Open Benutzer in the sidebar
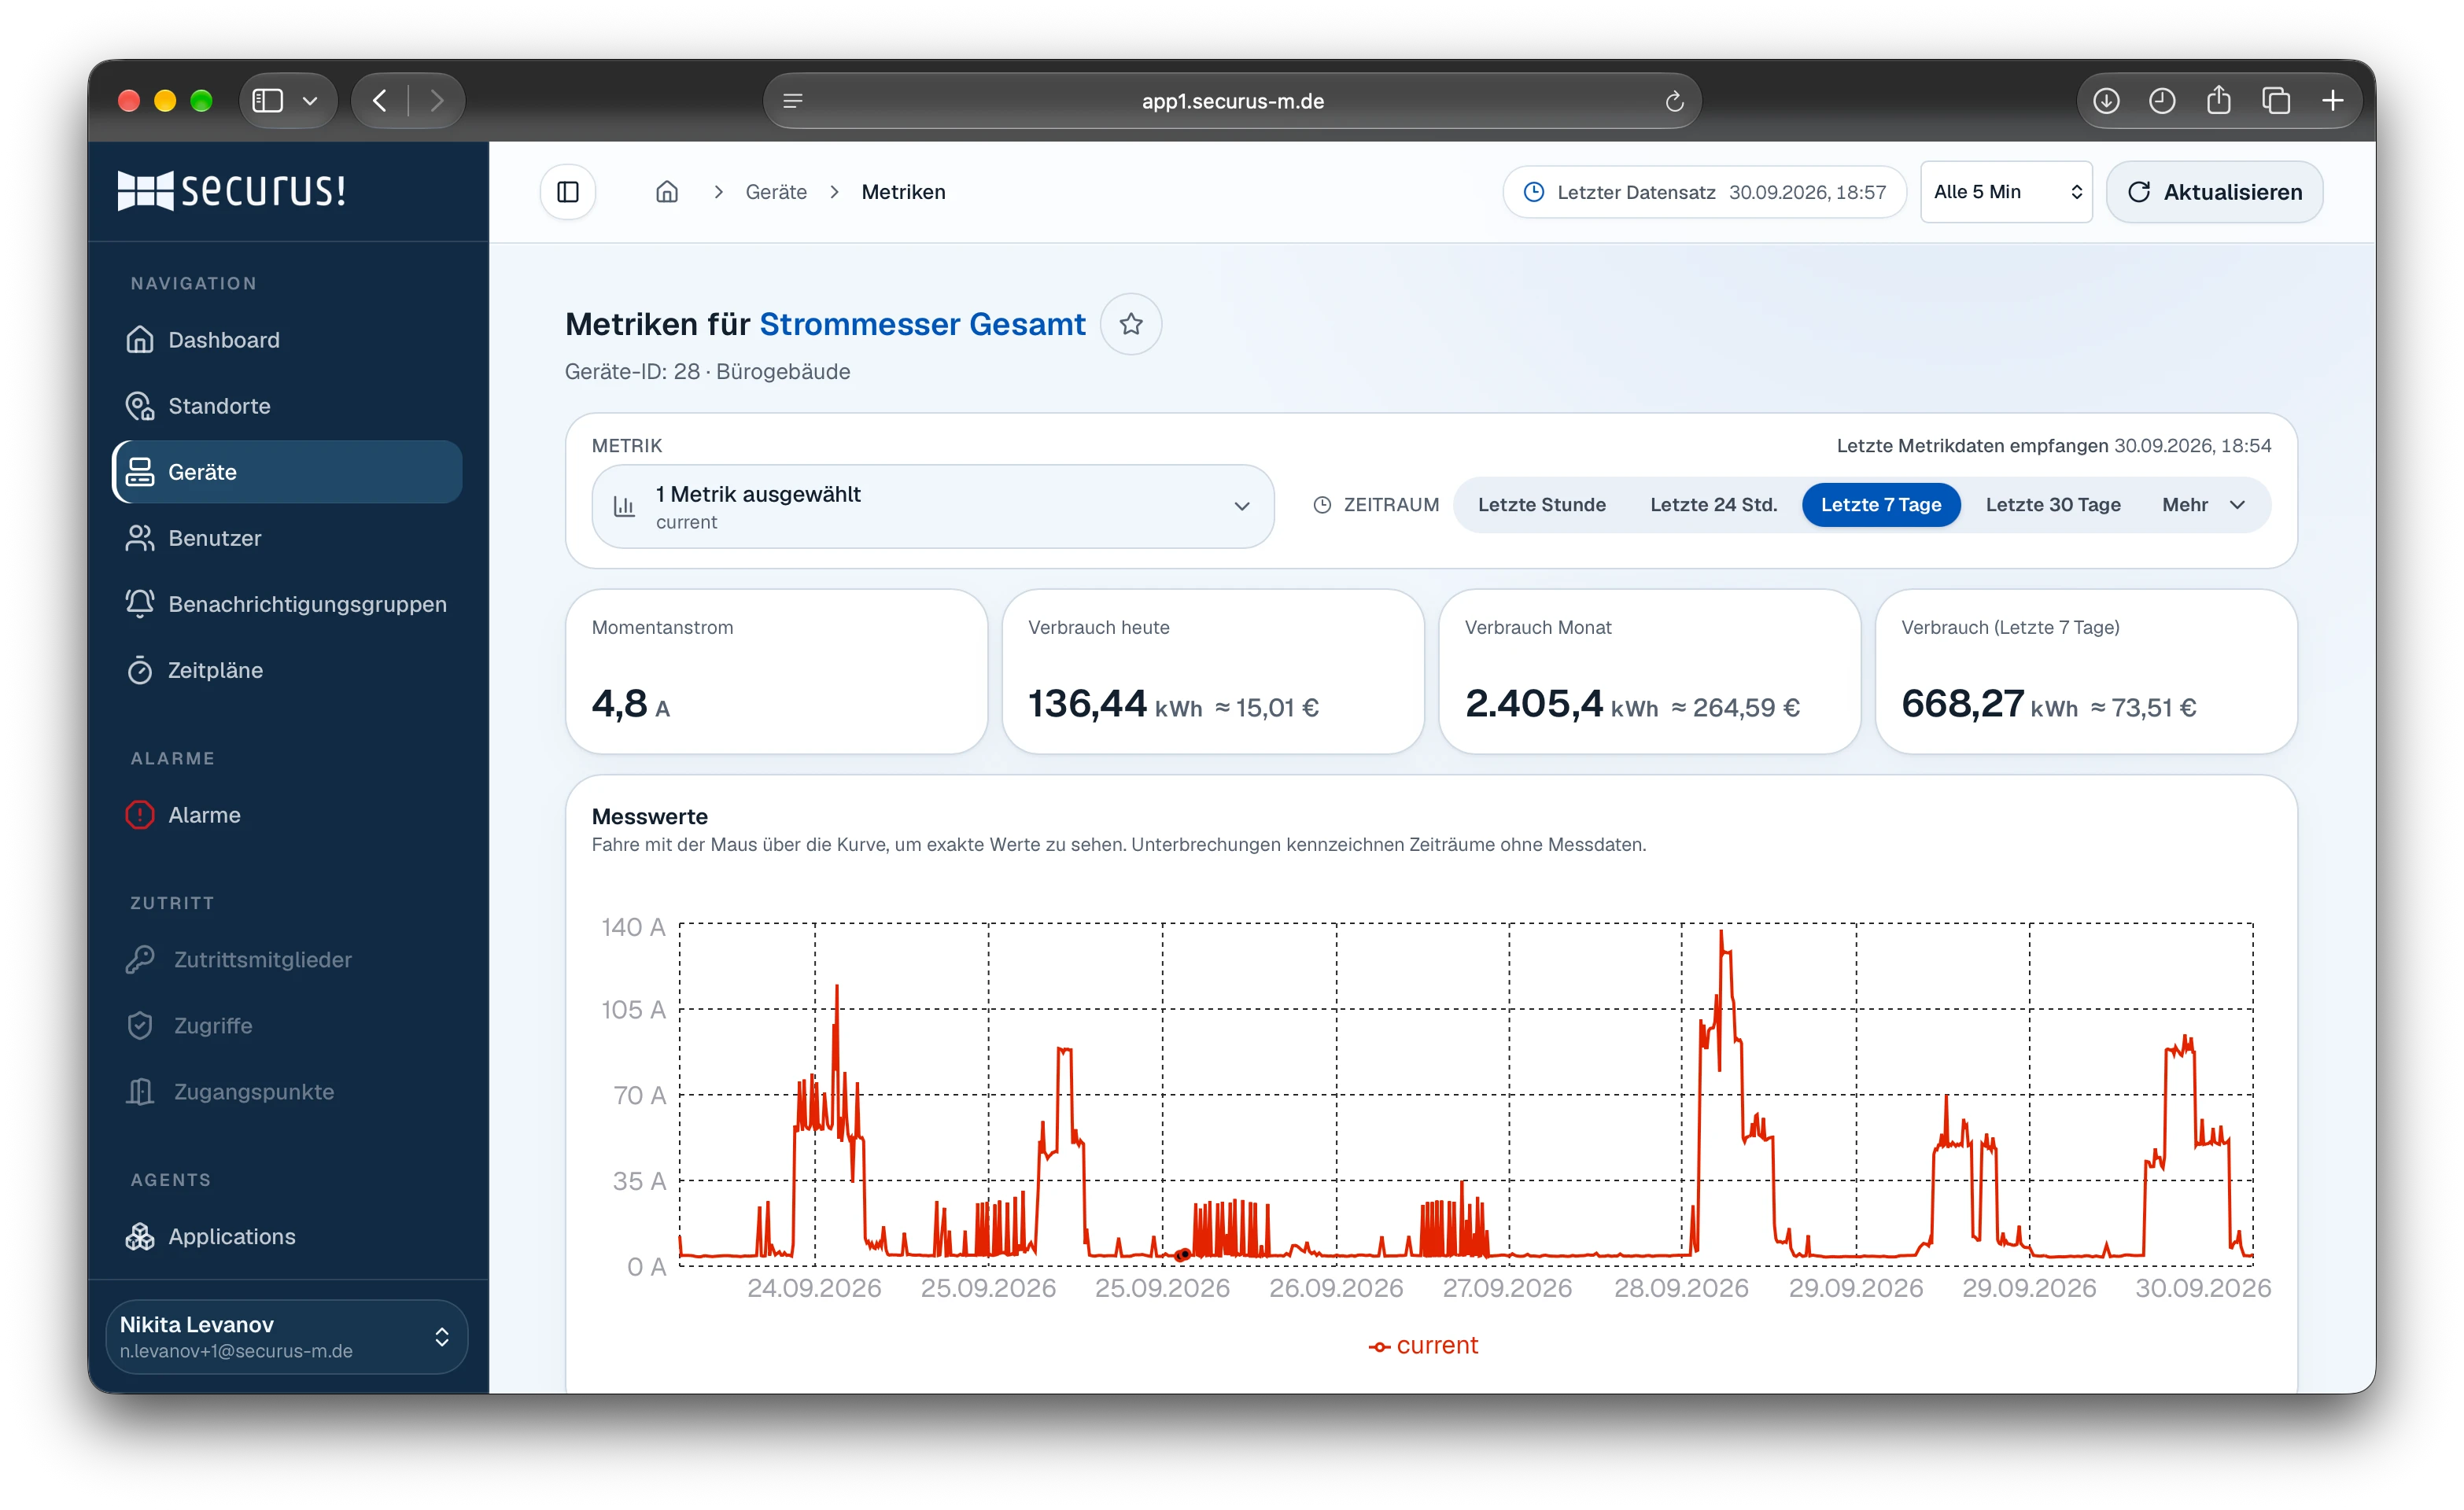2464x1510 pixels. point(287,538)
